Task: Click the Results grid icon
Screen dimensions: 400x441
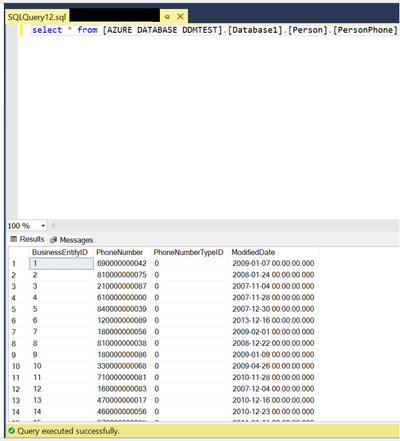Action: coord(14,239)
